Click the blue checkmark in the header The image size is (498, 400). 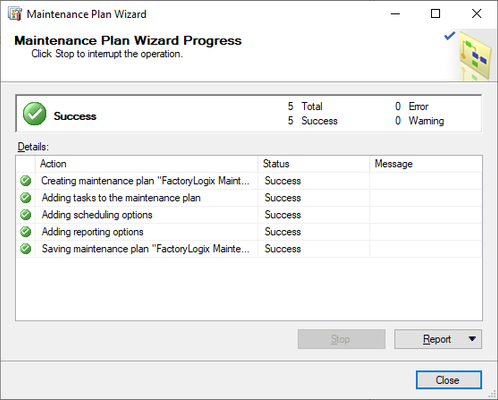point(450,36)
